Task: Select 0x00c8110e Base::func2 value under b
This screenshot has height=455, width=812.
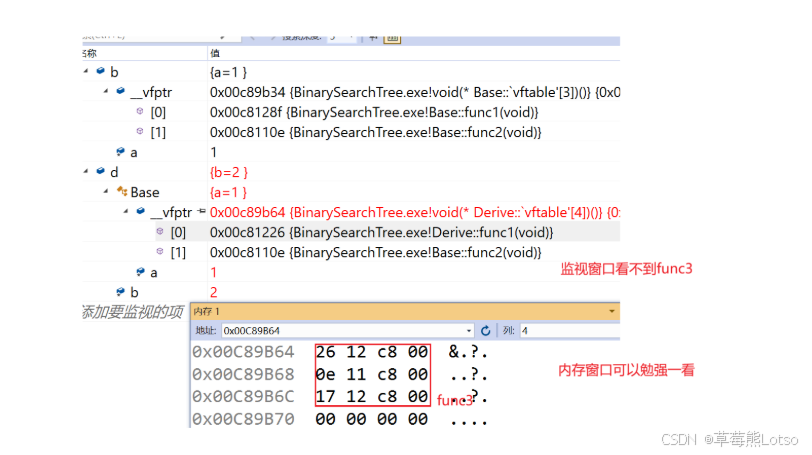Action: 375,133
